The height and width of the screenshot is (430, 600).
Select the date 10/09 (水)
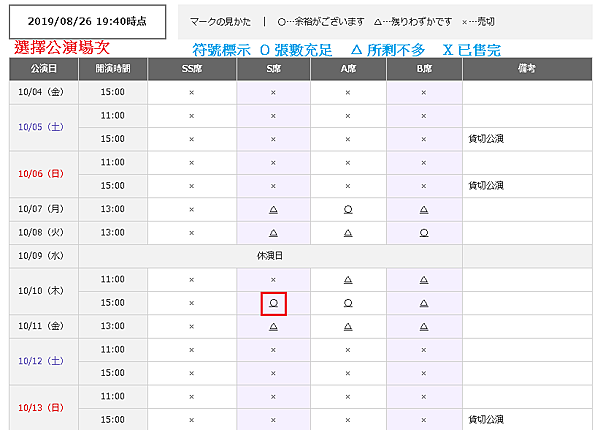[x=41, y=256]
